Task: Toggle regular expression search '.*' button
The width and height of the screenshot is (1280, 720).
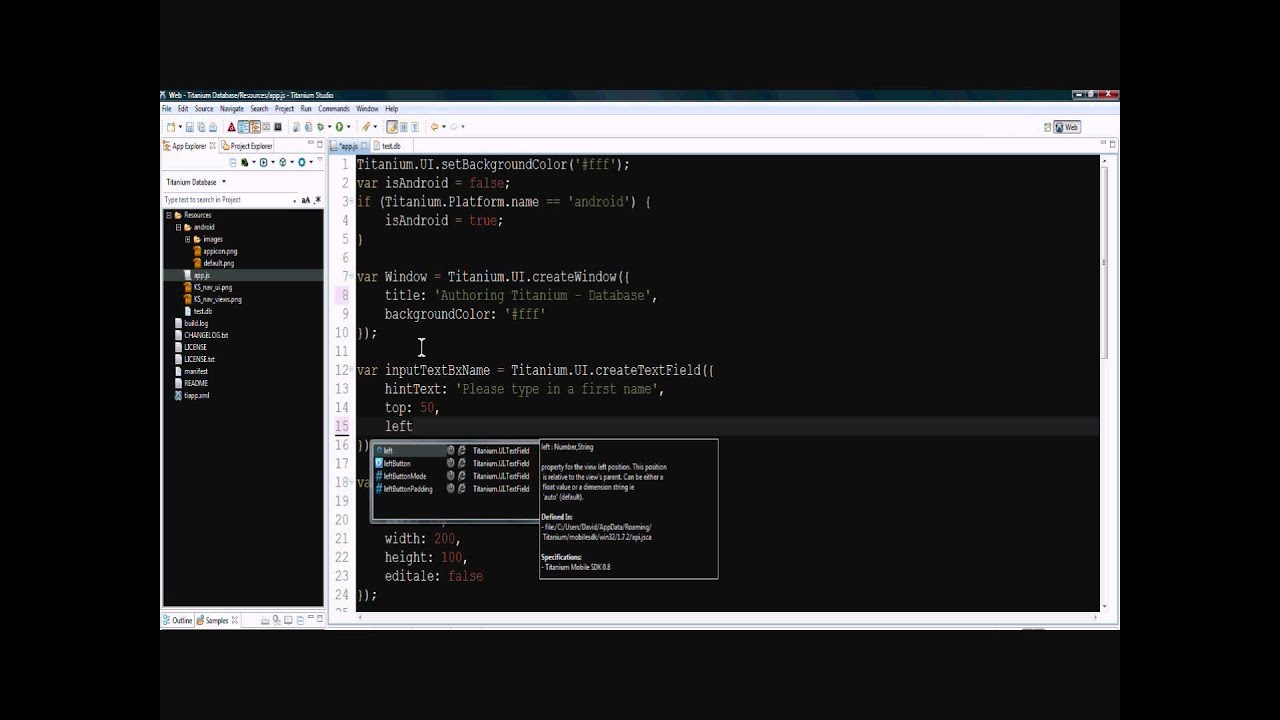Action: pos(318,200)
